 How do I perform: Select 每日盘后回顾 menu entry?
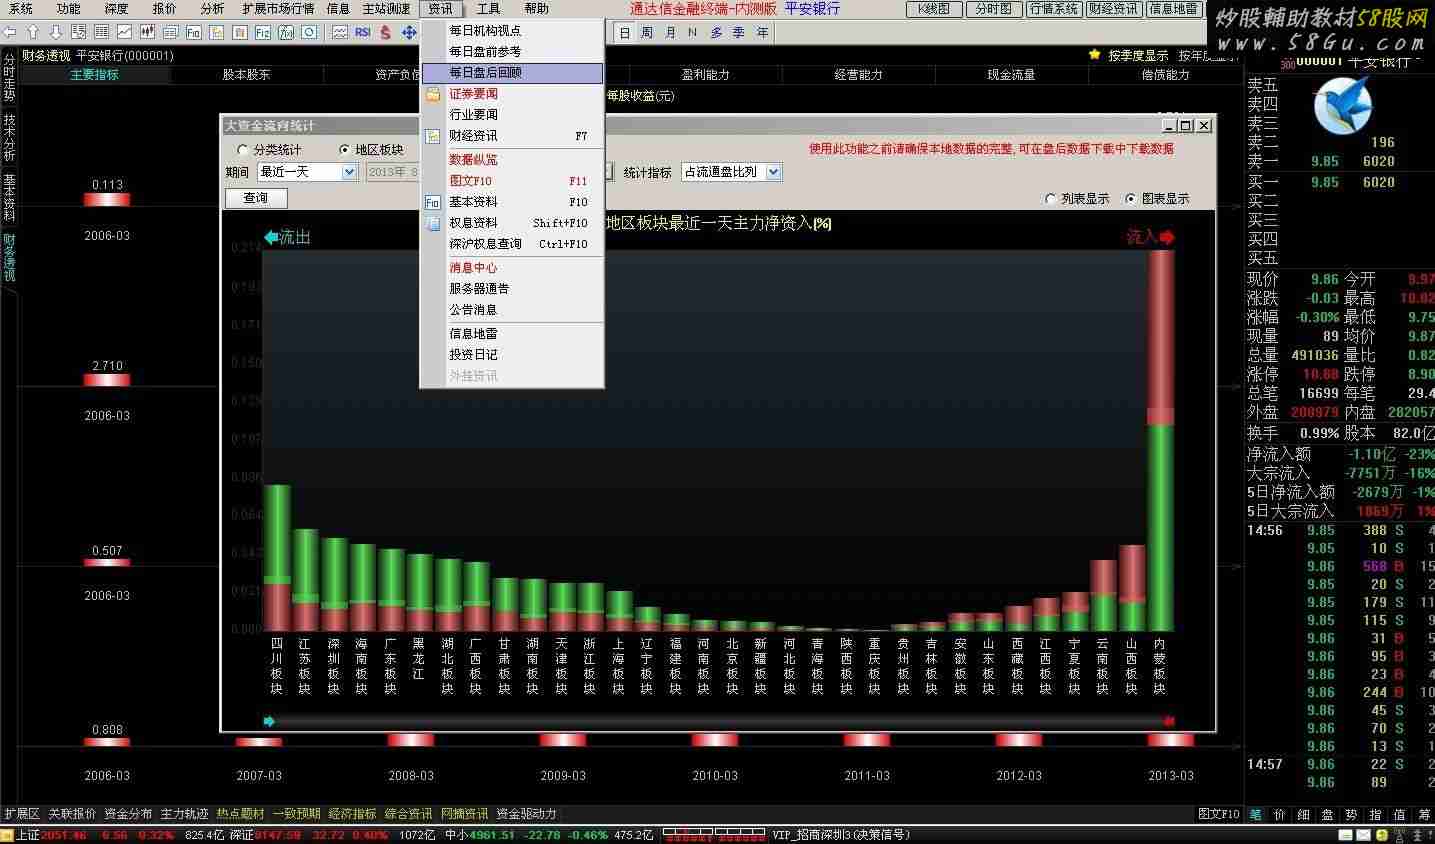pos(512,73)
